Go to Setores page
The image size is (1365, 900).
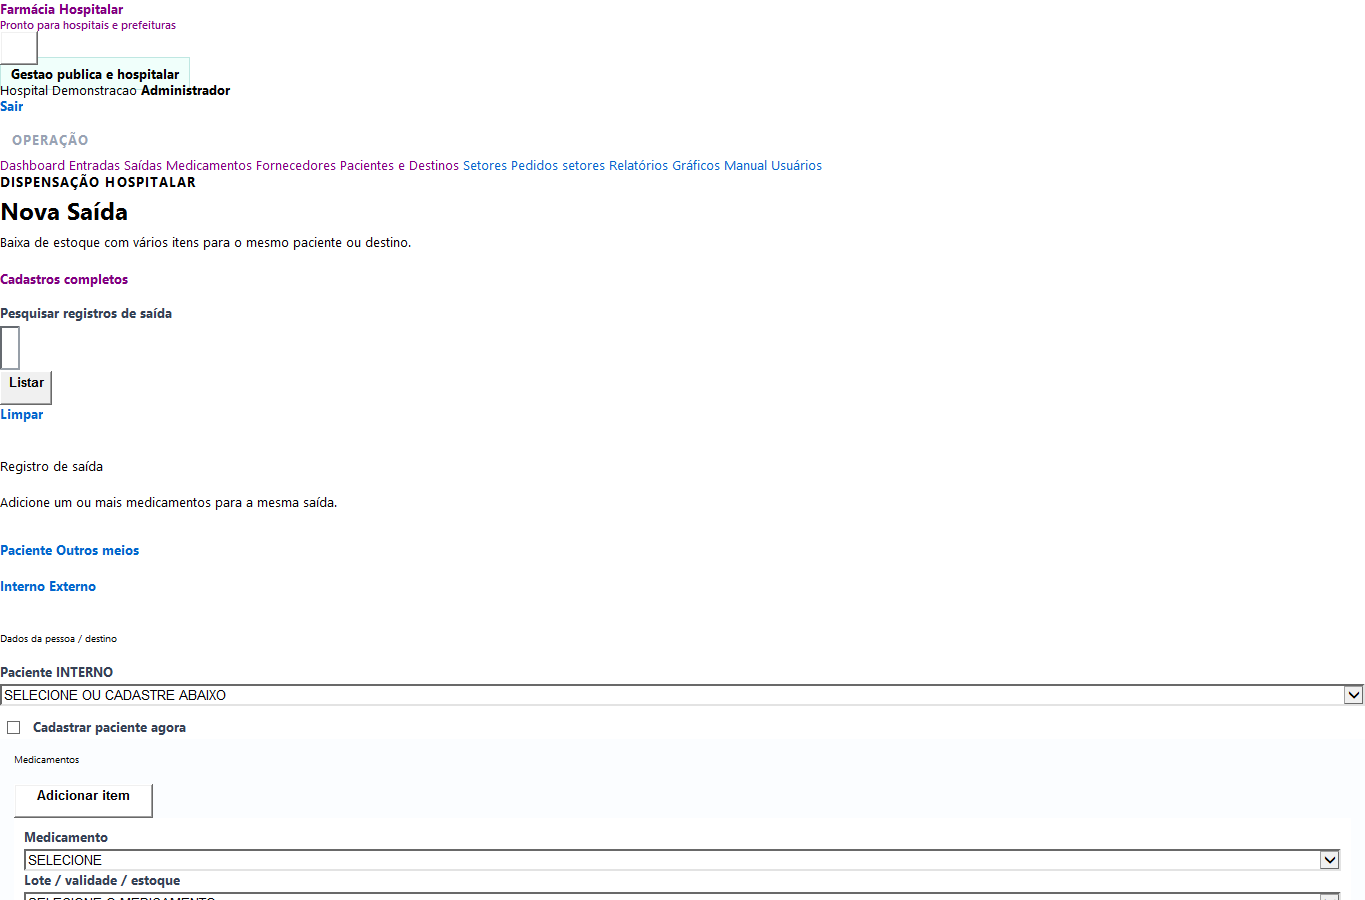485,166
